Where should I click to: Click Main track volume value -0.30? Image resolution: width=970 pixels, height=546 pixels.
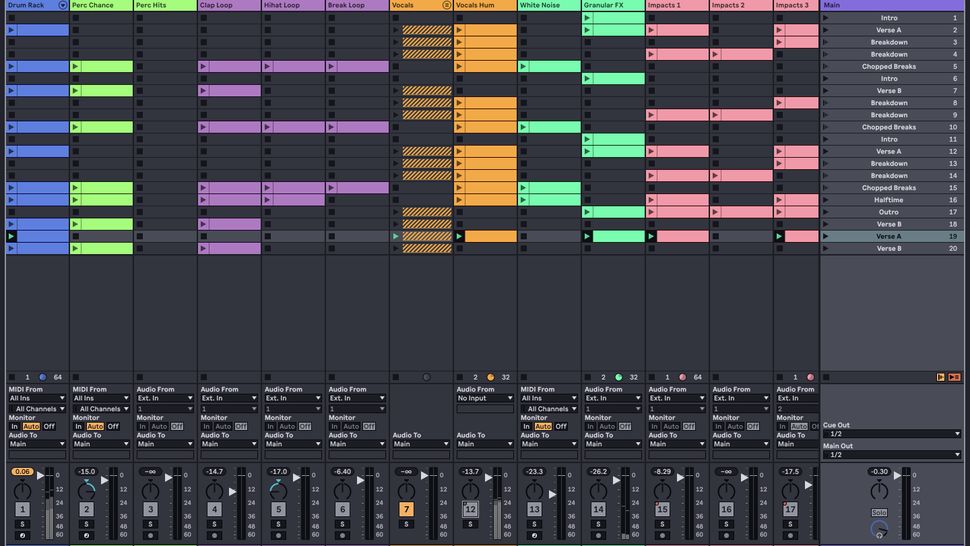click(x=879, y=472)
